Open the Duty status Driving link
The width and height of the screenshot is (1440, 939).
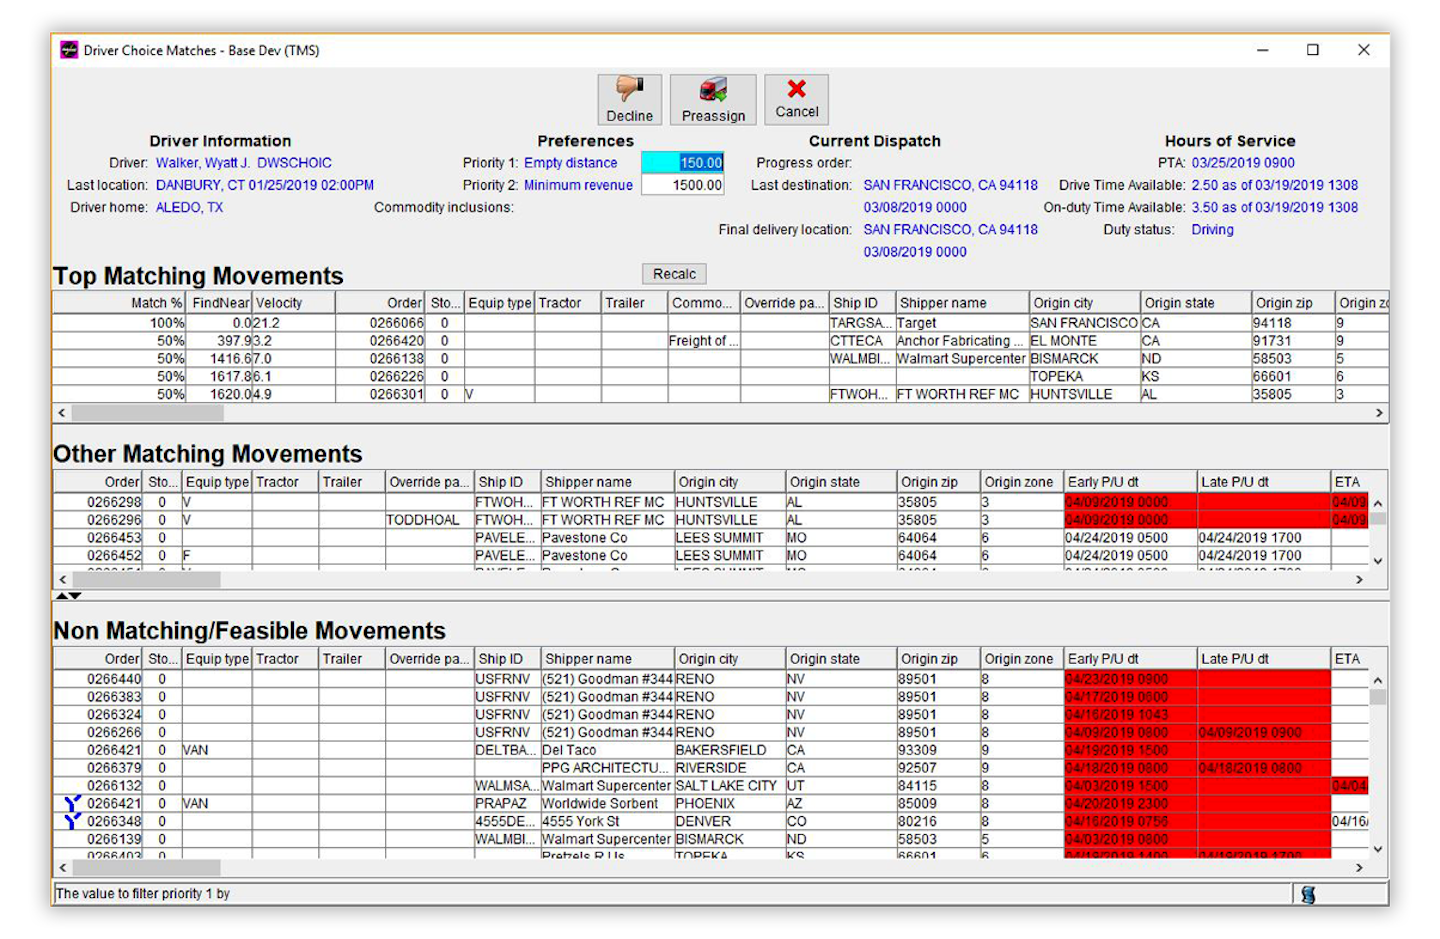click(x=1212, y=229)
